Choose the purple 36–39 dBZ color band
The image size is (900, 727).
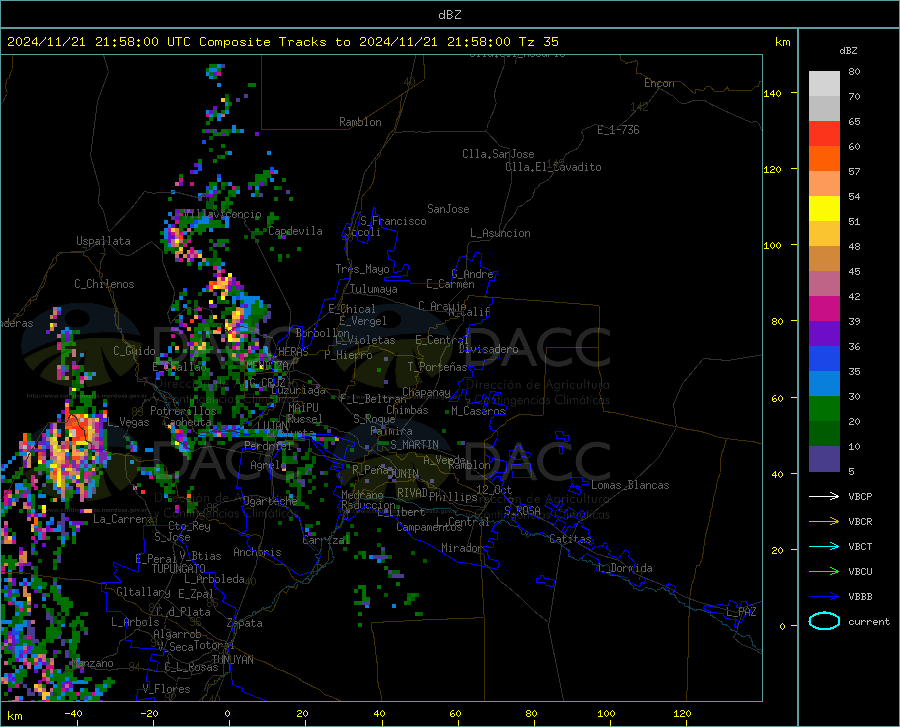[x=824, y=334]
